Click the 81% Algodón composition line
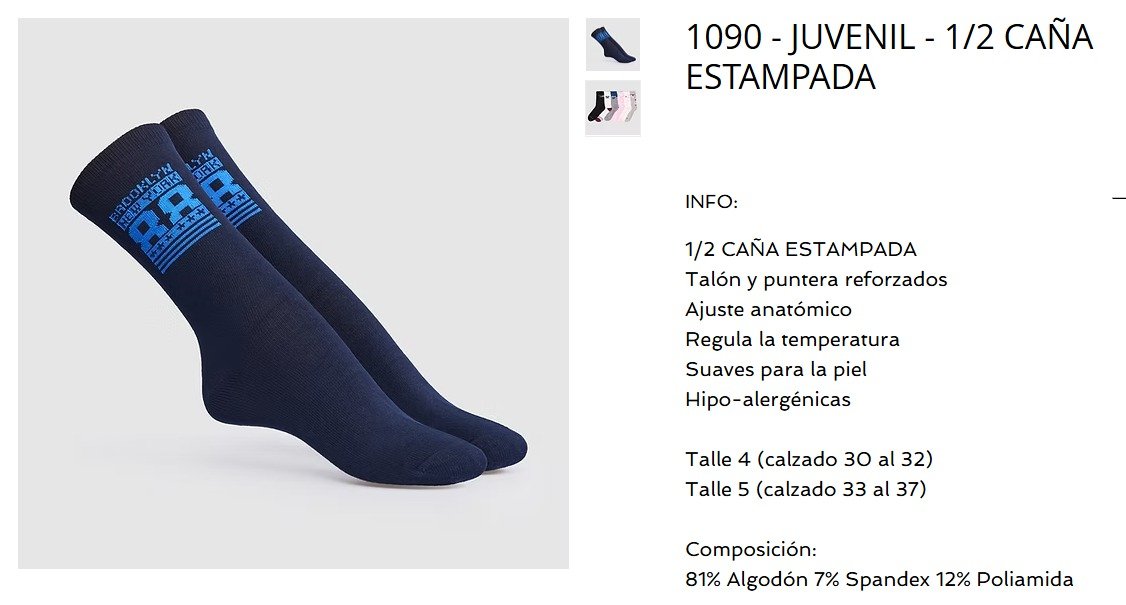The image size is (1126, 605). (879, 579)
